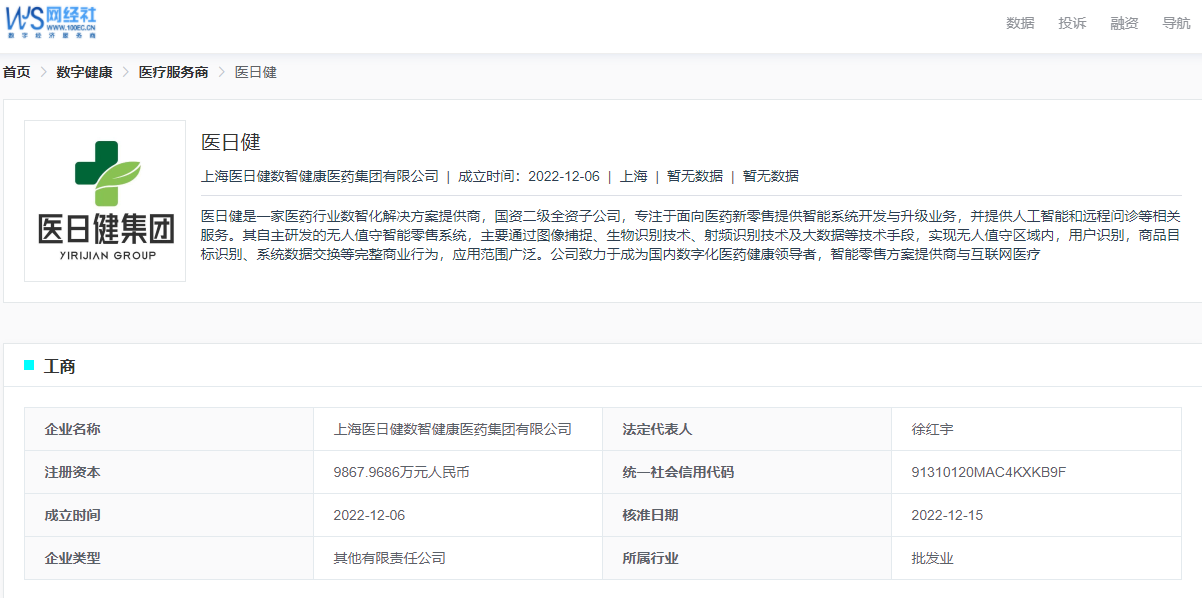View the 医日健集团 company logo image
This screenshot has width=1202, height=598.
click(x=105, y=201)
